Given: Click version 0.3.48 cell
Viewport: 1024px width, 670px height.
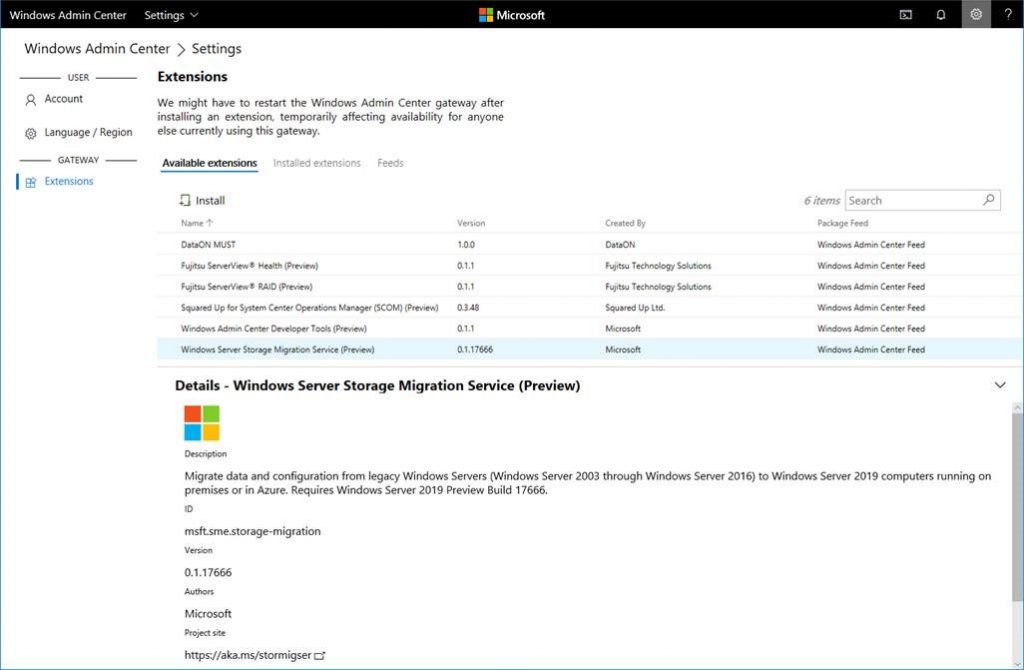Looking at the screenshot, I should pos(468,308).
